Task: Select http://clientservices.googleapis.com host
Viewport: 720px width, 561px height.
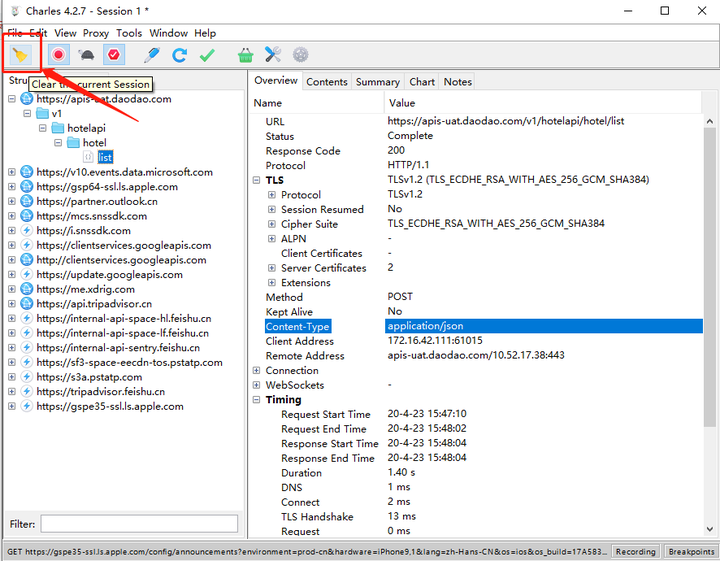Action: pos(121,260)
